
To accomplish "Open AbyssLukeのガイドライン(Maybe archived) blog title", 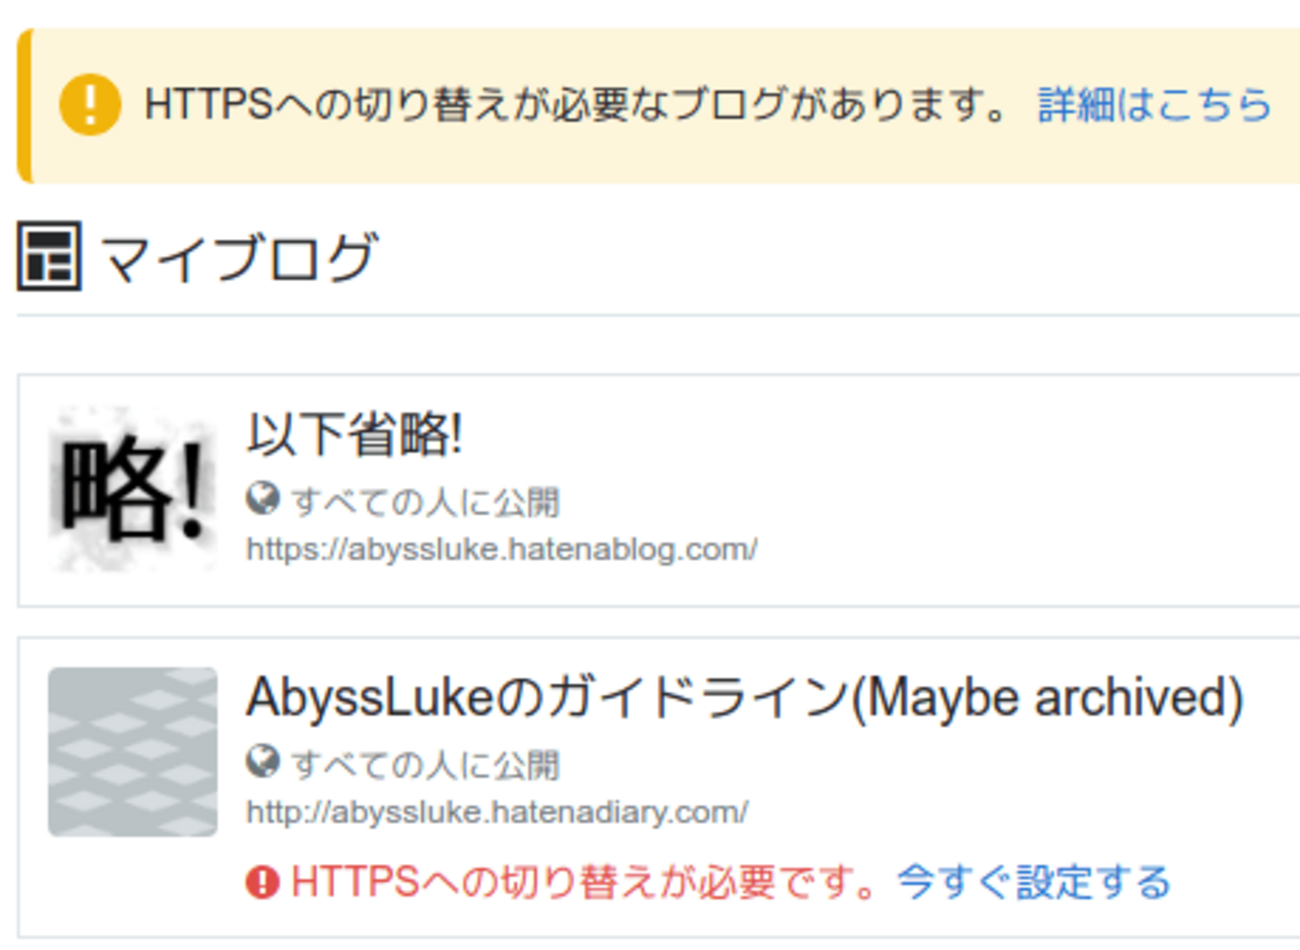I will [744, 698].
